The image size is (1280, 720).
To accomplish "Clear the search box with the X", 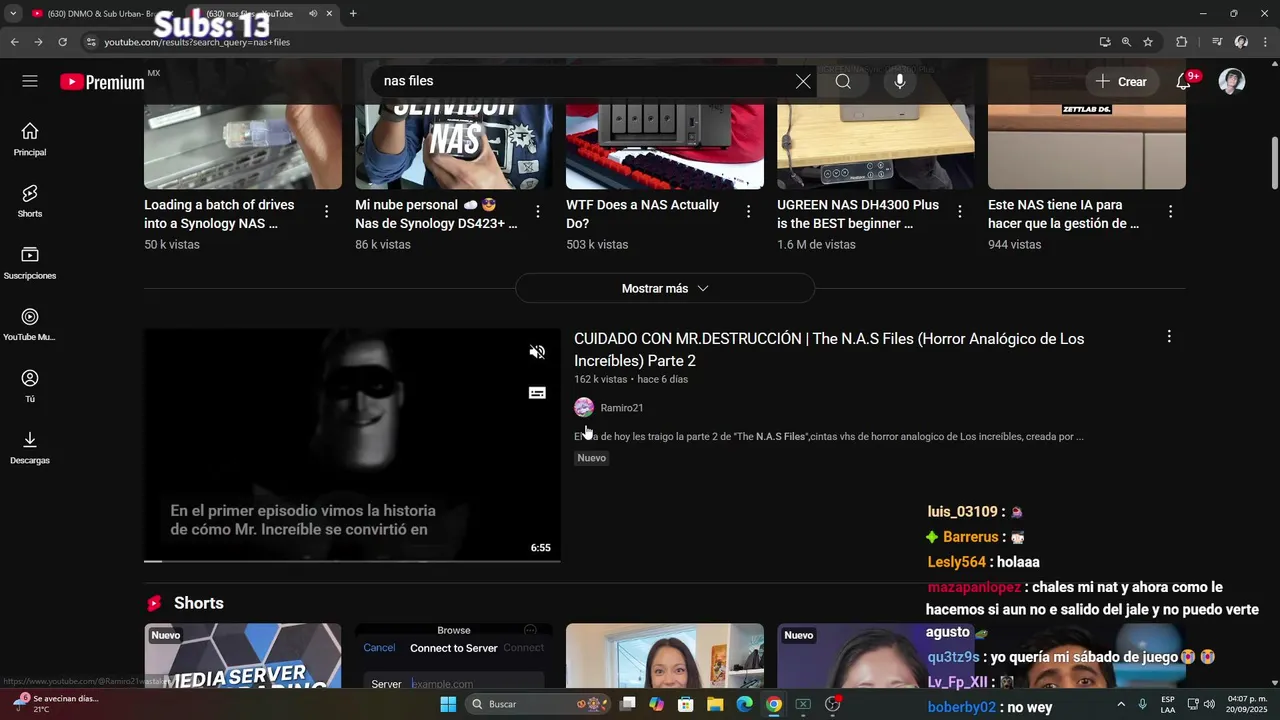I will [803, 81].
